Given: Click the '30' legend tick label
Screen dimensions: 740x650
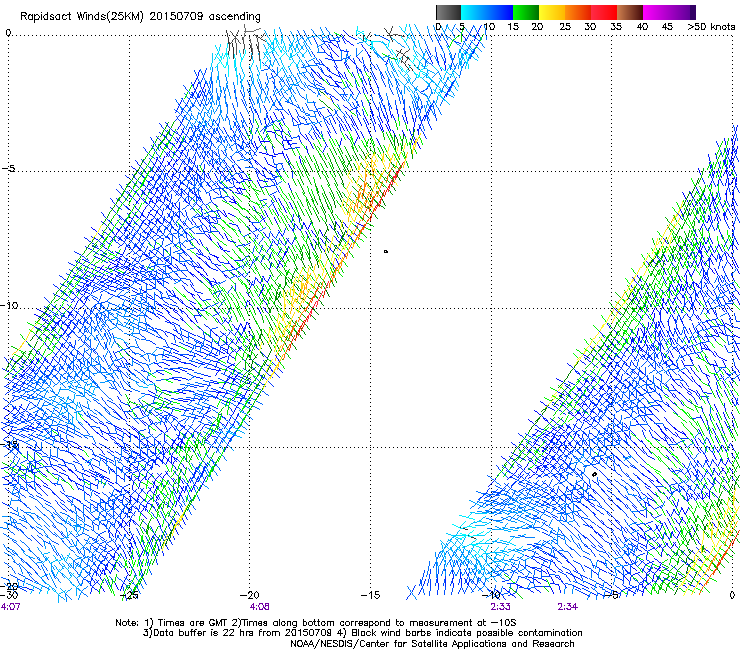Looking at the screenshot, I should (x=590, y=27).
